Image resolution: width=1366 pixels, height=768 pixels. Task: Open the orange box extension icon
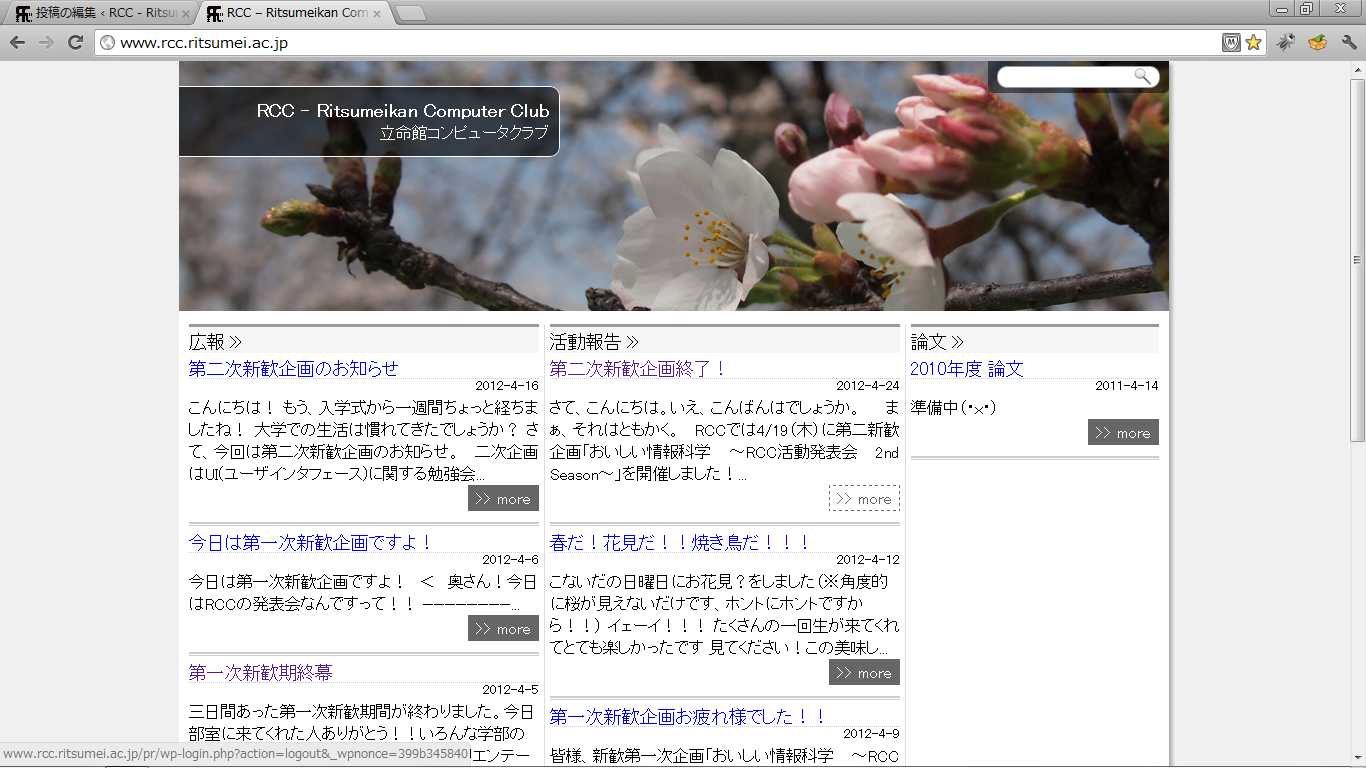coord(1317,42)
